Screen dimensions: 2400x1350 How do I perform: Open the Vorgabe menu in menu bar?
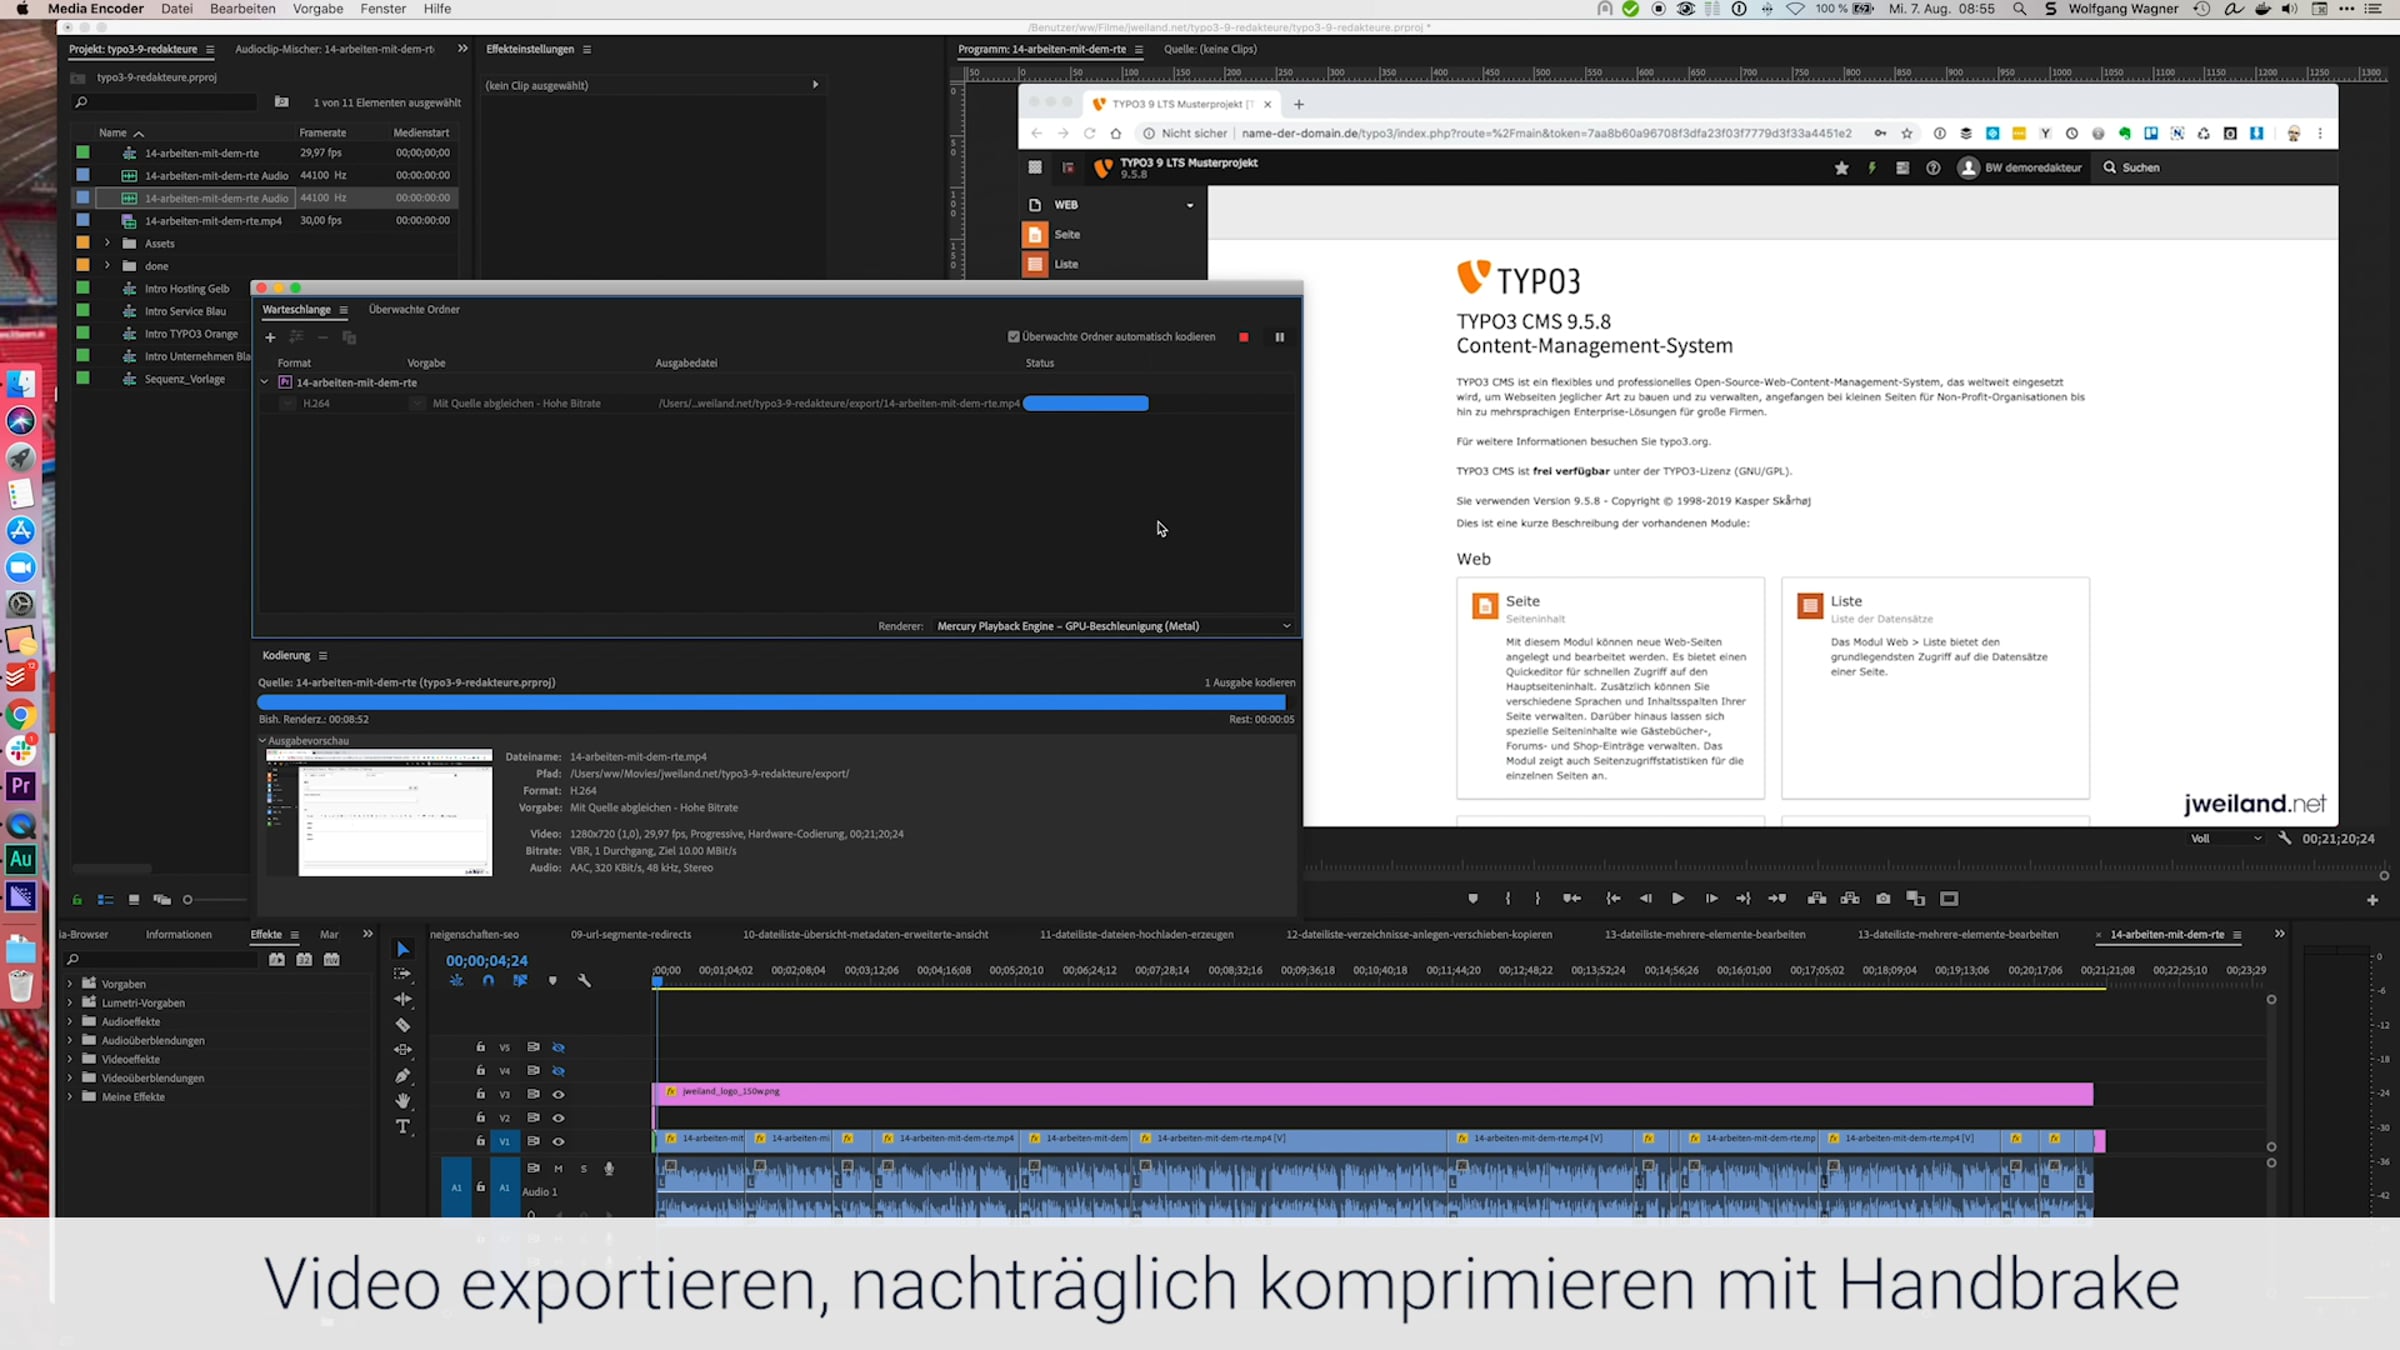tap(317, 9)
